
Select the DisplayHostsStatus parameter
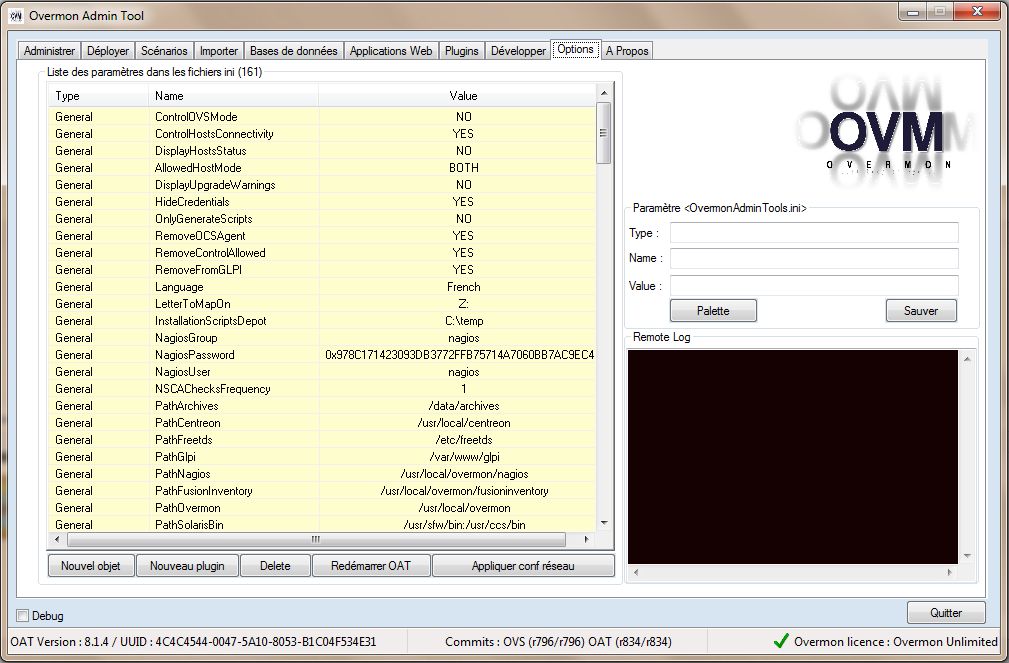322,151
